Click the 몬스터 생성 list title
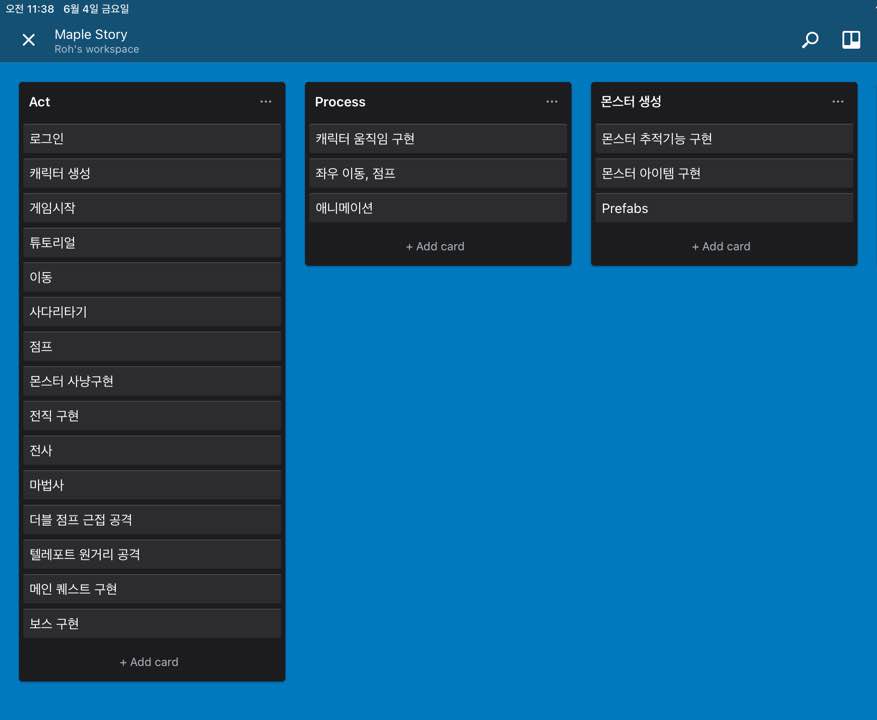This screenshot has height=720, width=877. coord(631,102)
